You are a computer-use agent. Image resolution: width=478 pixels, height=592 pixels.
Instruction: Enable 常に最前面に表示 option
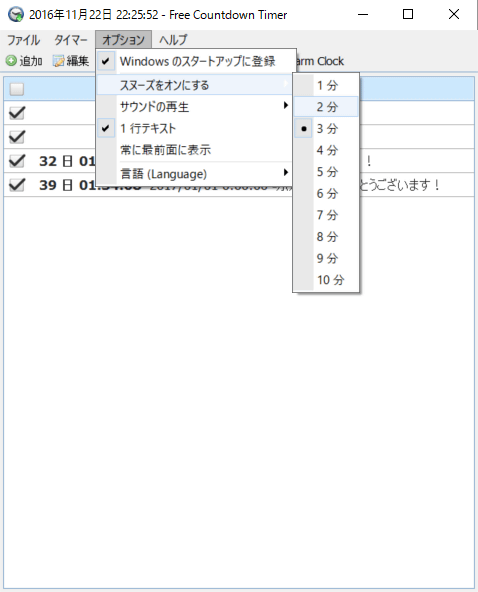[x=195, y=150]
